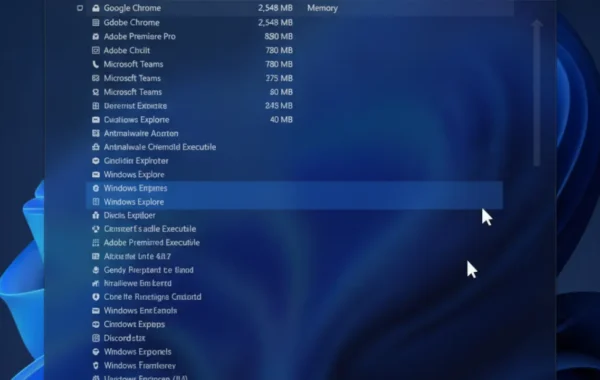
Task: Click the Gndidin Exprloter row icon
Action: (96, 161)
